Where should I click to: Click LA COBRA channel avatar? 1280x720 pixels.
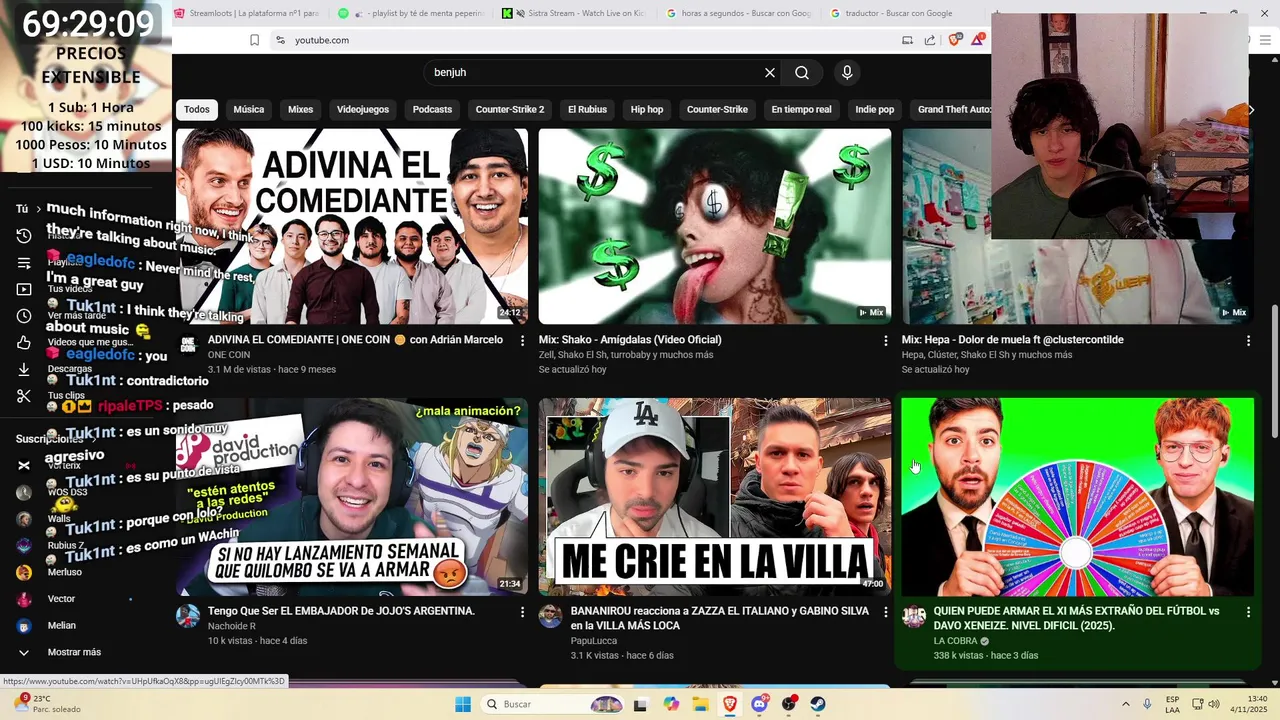914,616
